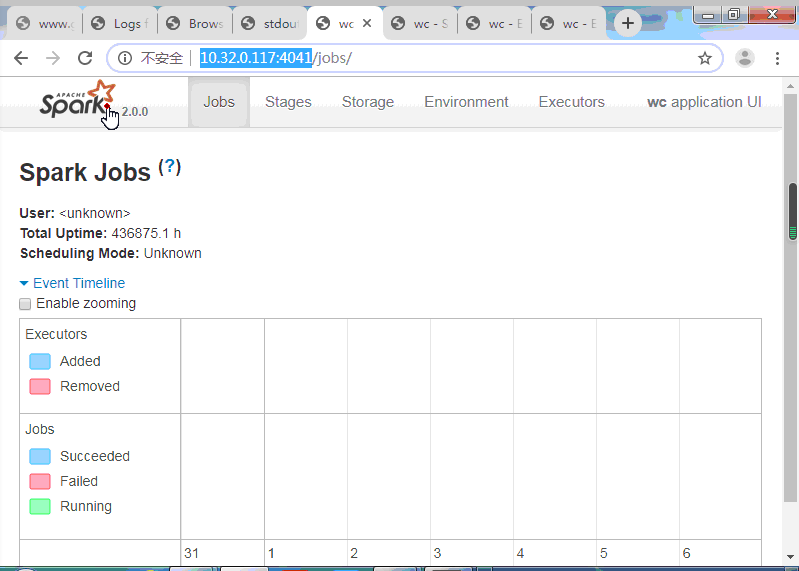Open the Chrome user profile icon

coord(745,59)
